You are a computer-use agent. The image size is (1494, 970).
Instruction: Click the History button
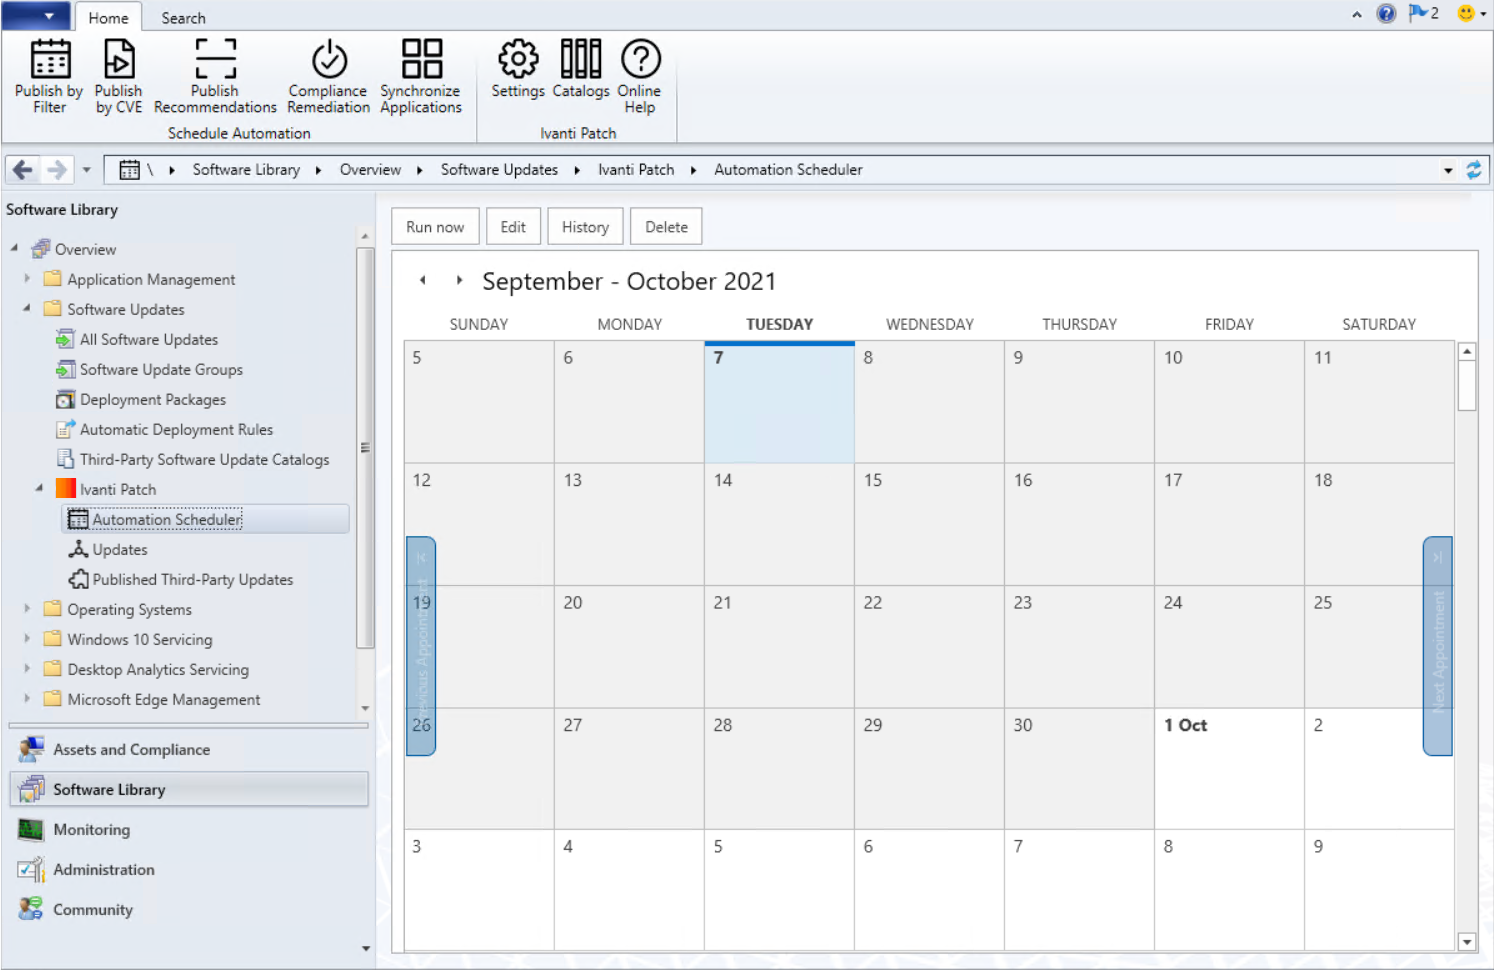point(585,227)
